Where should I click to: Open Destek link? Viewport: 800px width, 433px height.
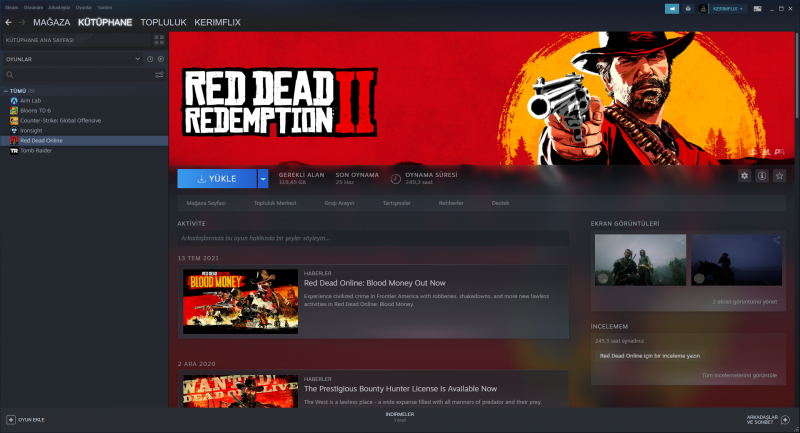501,203
